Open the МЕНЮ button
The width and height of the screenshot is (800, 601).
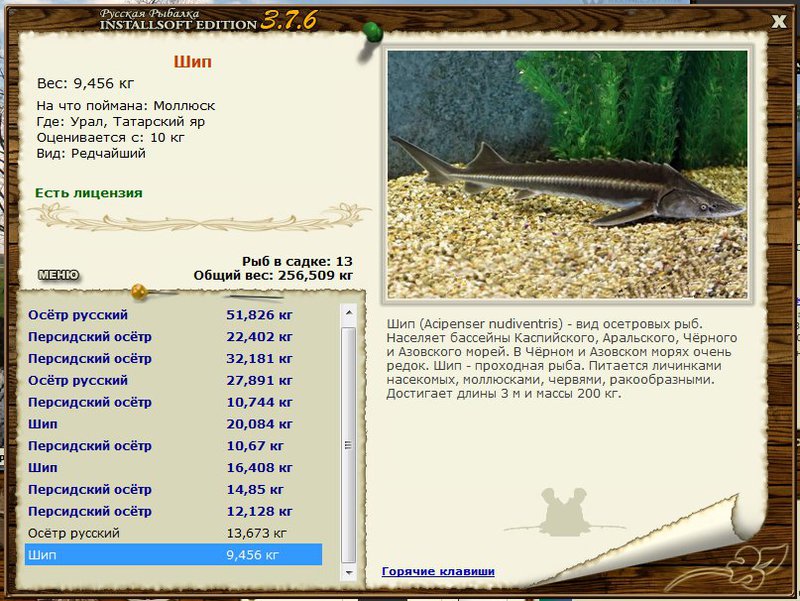click(59, 275)
